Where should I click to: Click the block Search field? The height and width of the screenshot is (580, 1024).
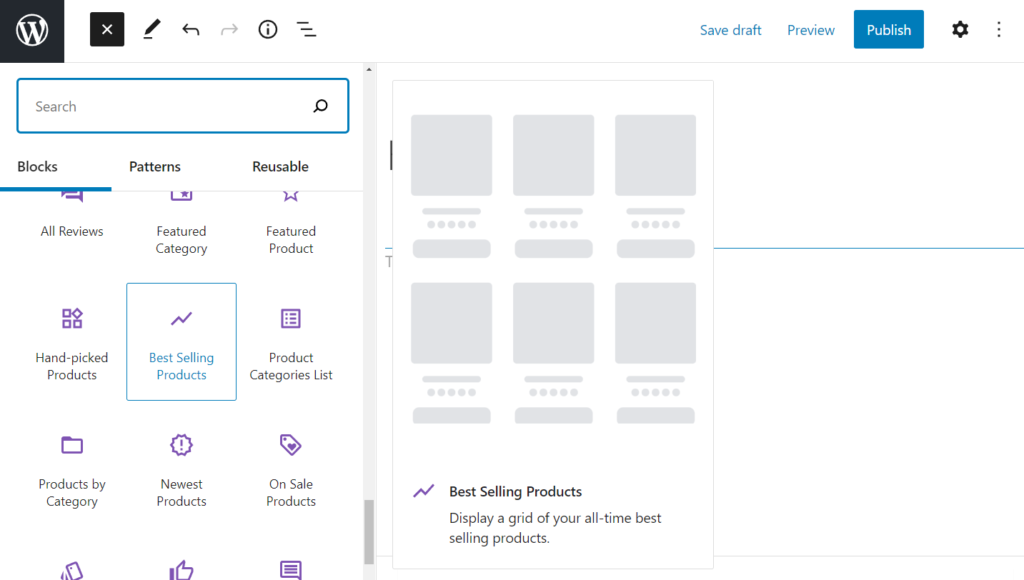pos(160,105)
